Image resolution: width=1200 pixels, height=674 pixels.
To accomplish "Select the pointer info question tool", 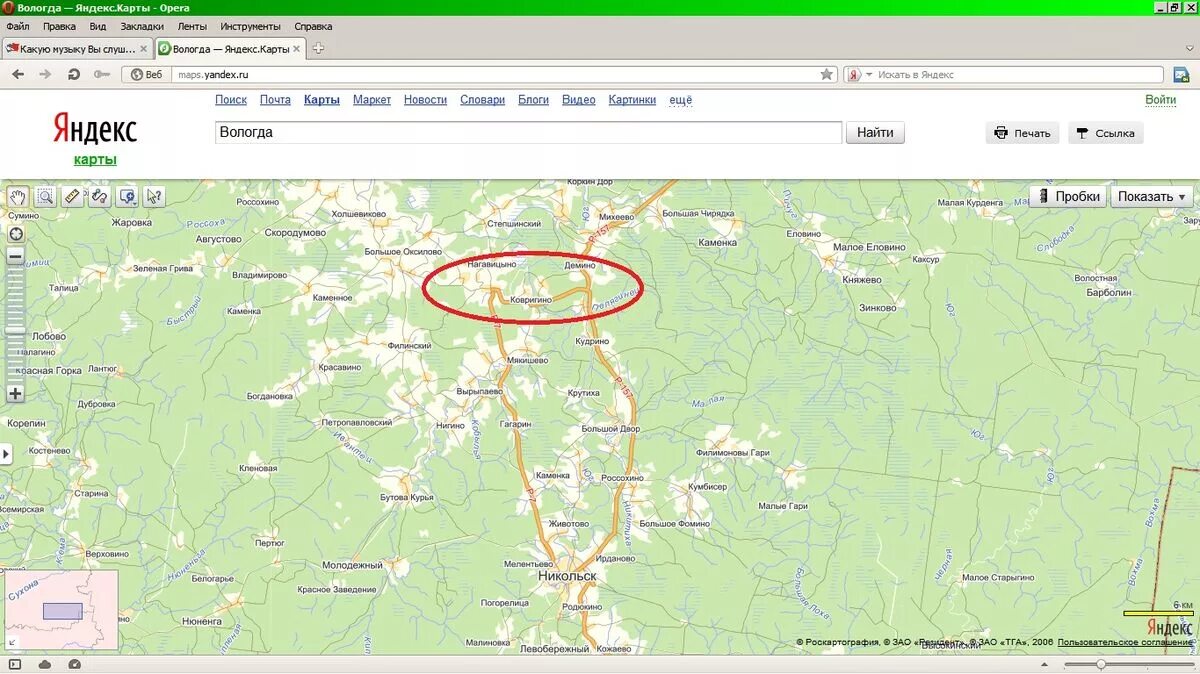I will pyautogui.click(x=153, y=196).
